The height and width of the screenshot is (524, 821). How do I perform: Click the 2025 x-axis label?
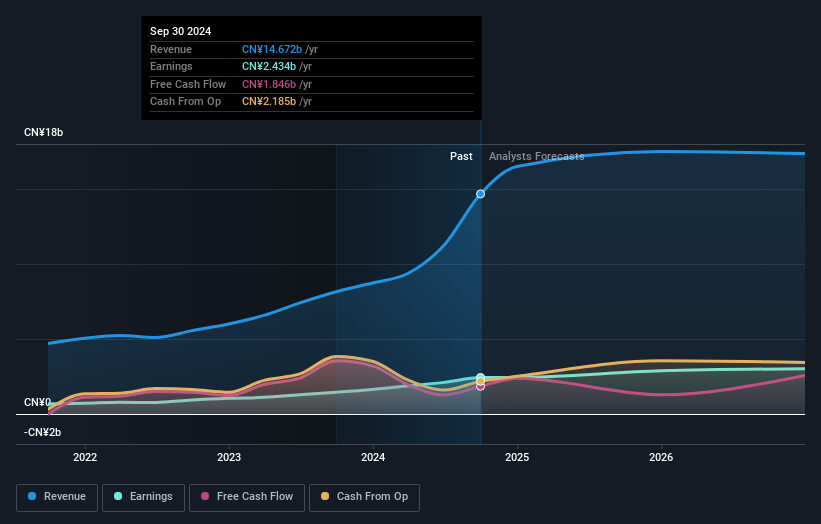(517, 457)
